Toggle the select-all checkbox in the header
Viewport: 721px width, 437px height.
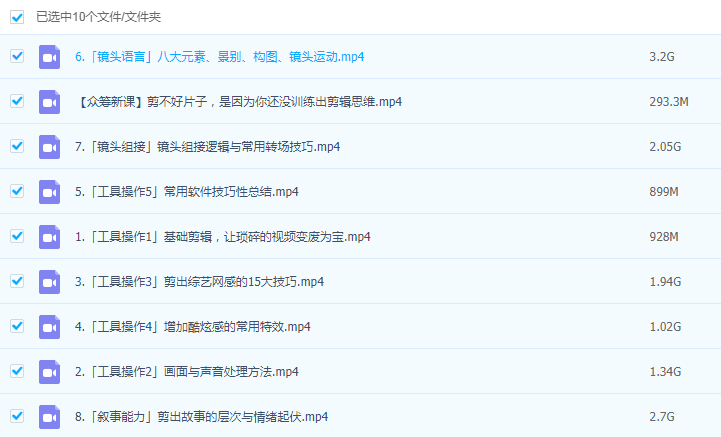17,17
